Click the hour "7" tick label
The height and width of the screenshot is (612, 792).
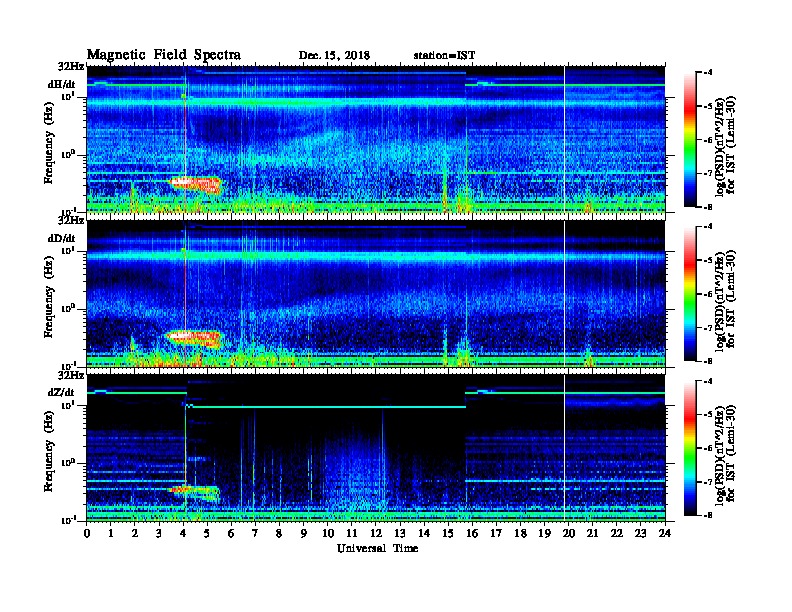255,533
